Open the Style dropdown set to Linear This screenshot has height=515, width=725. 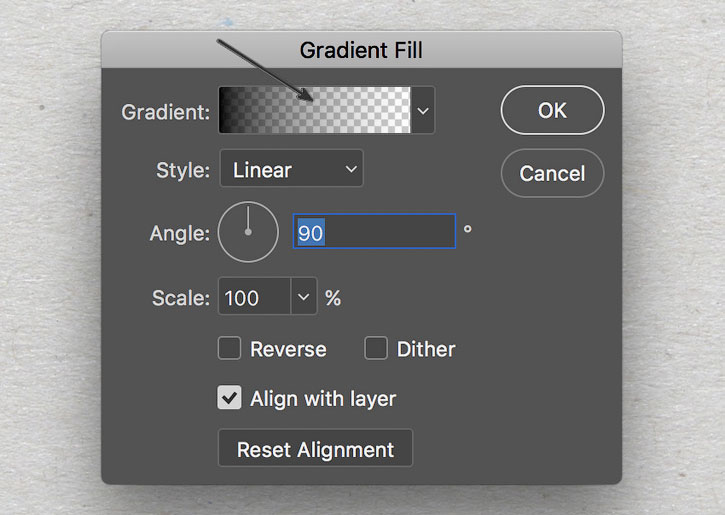291,168
